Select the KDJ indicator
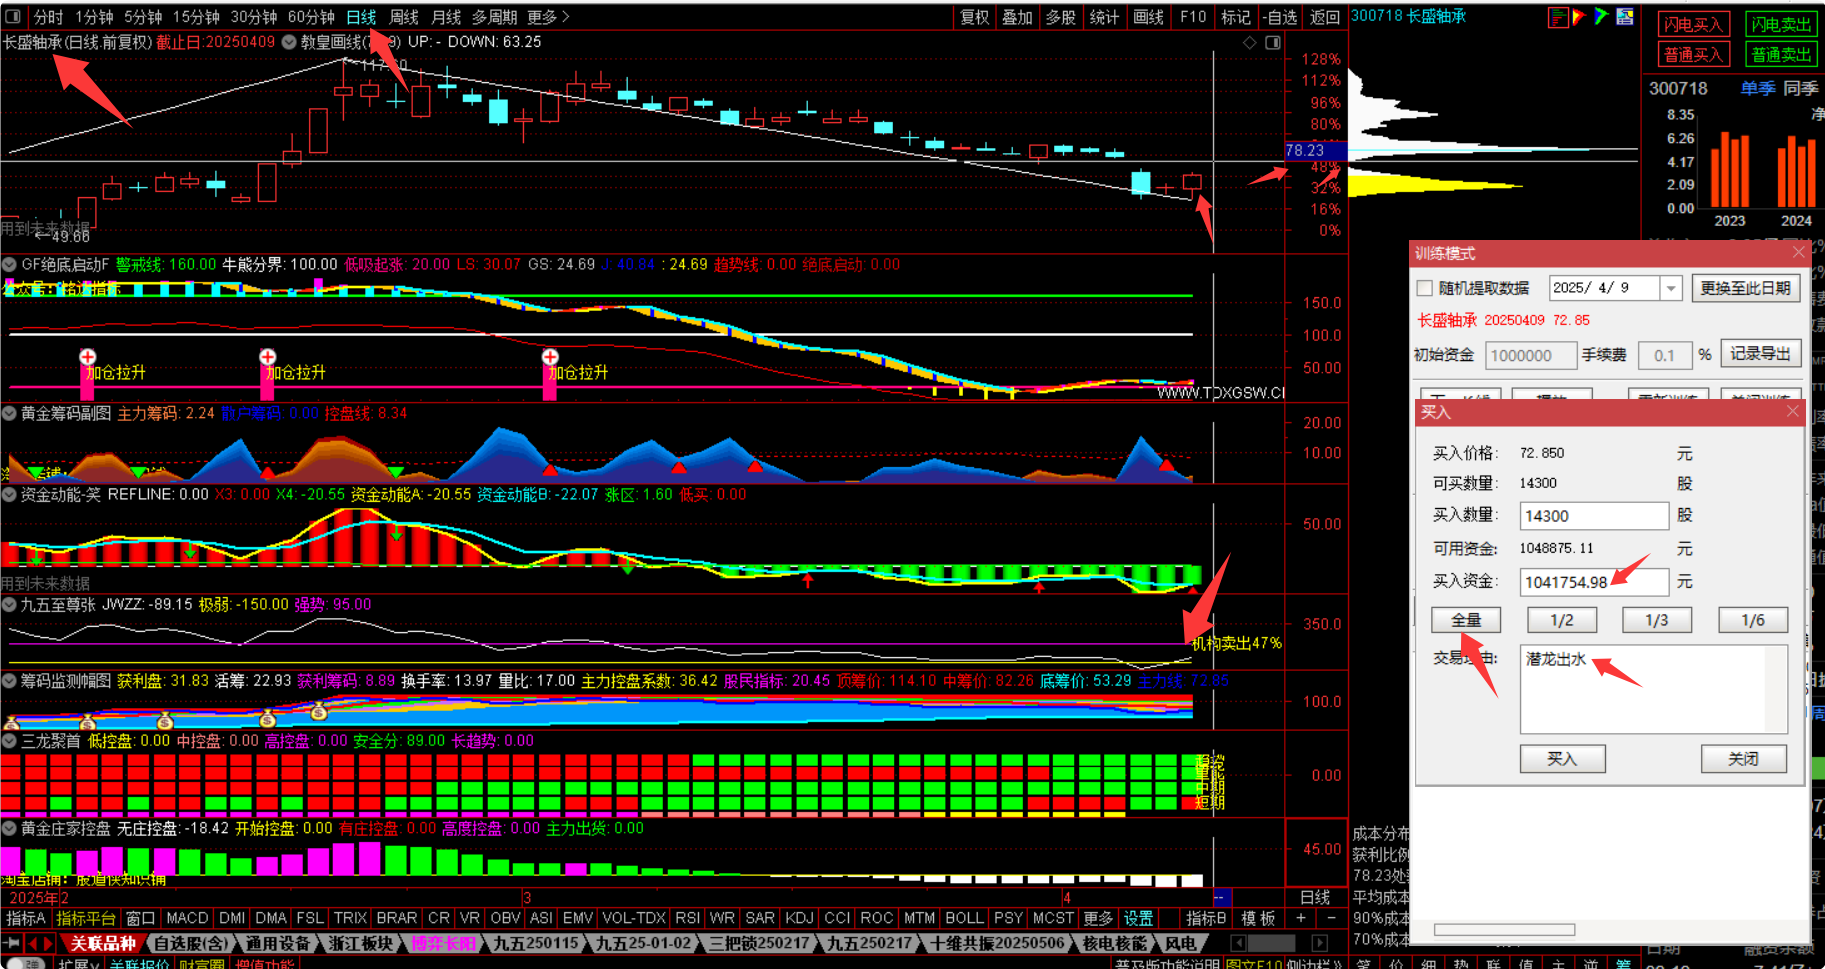The image size is (1825, 969). tap(799, 918)
